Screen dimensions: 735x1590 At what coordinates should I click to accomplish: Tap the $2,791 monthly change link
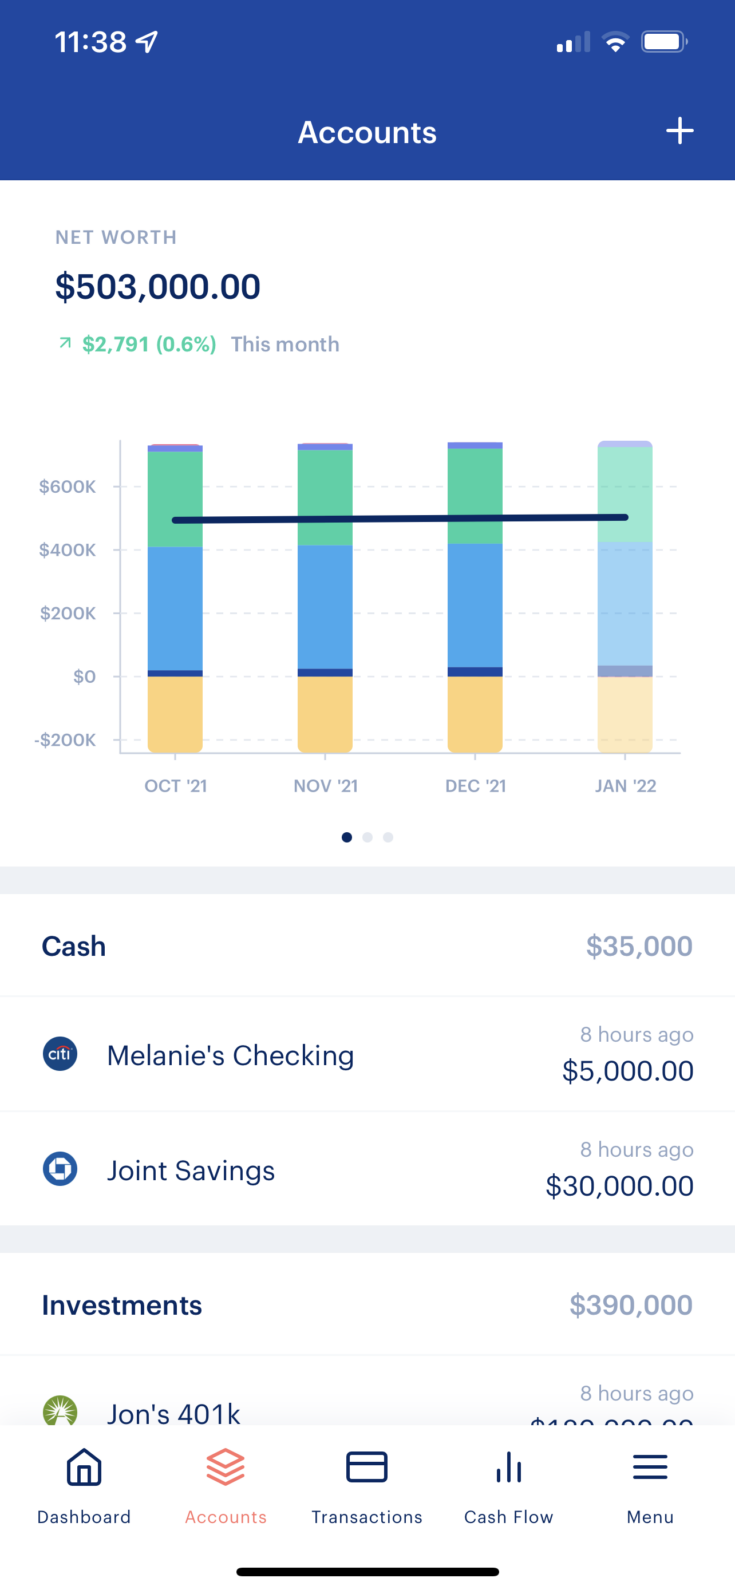149,344
